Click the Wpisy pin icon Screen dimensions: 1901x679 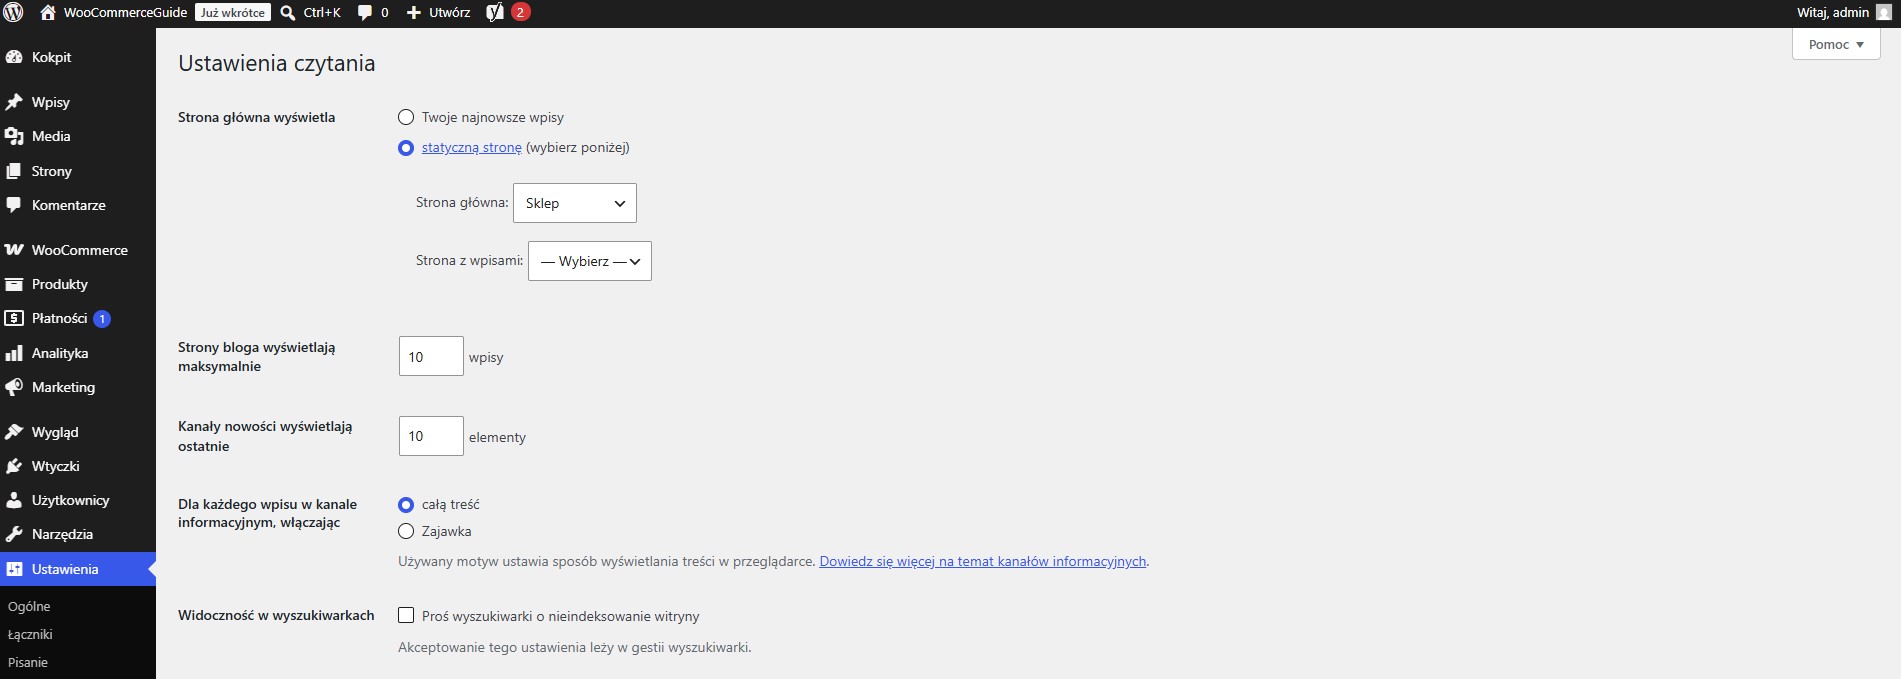14,102
